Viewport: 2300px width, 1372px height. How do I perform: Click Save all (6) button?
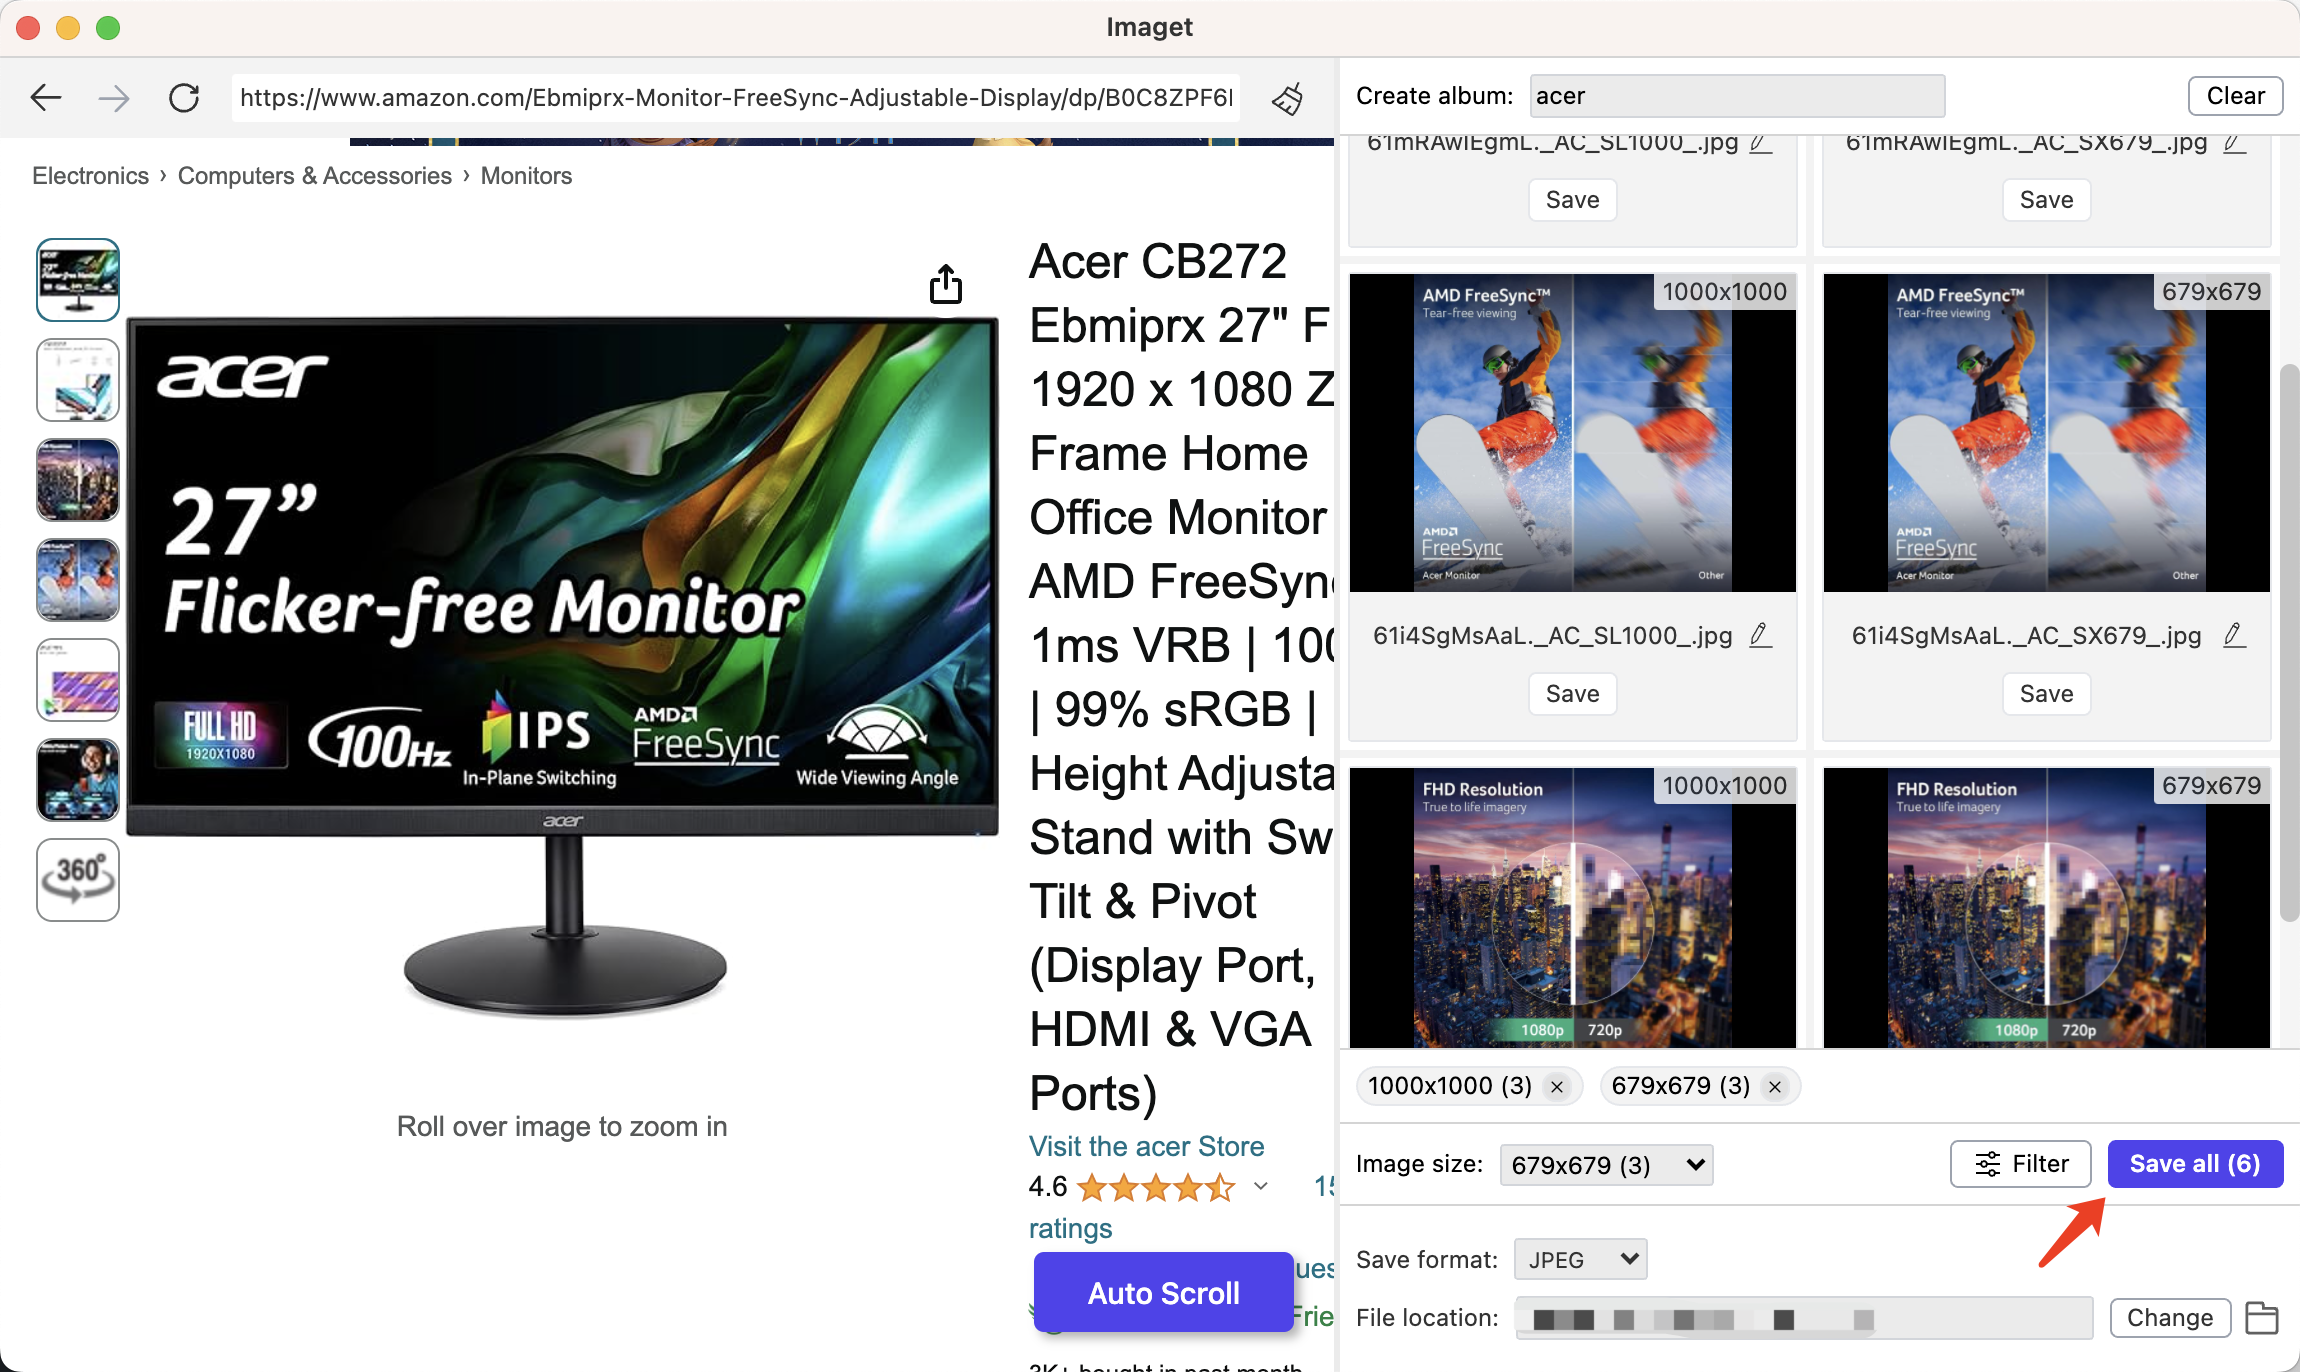click(x=2194, y=1163)
